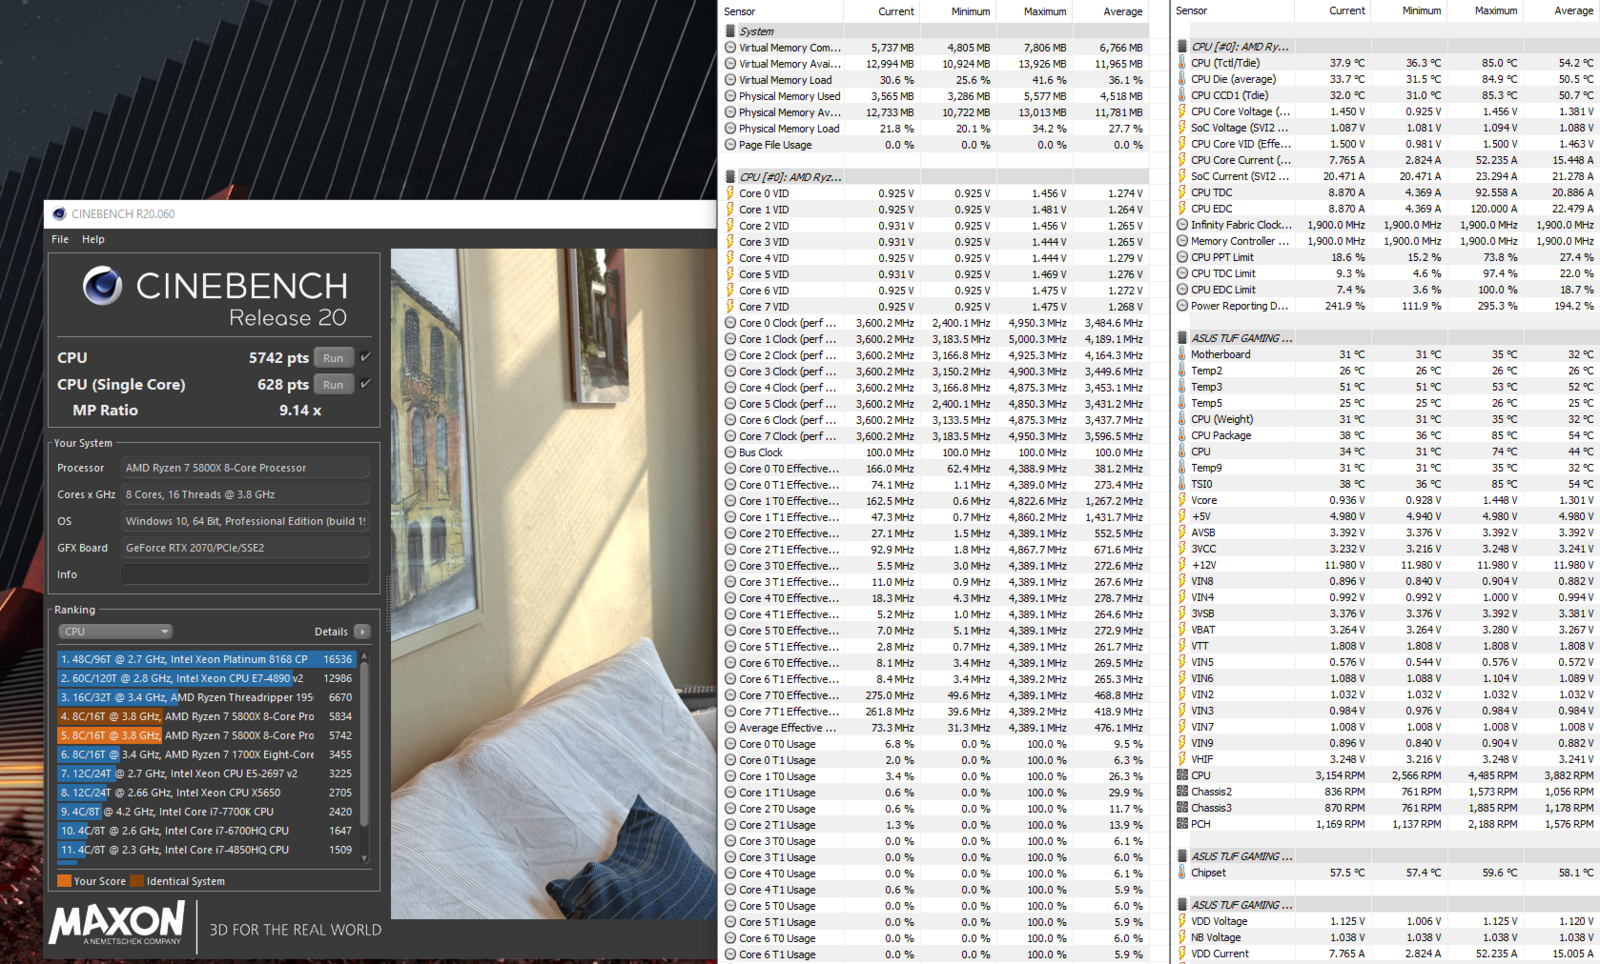The image size is (1600, 964).
Task: Click the Details arrow button in Ranking
Action: tap(362, 631)
